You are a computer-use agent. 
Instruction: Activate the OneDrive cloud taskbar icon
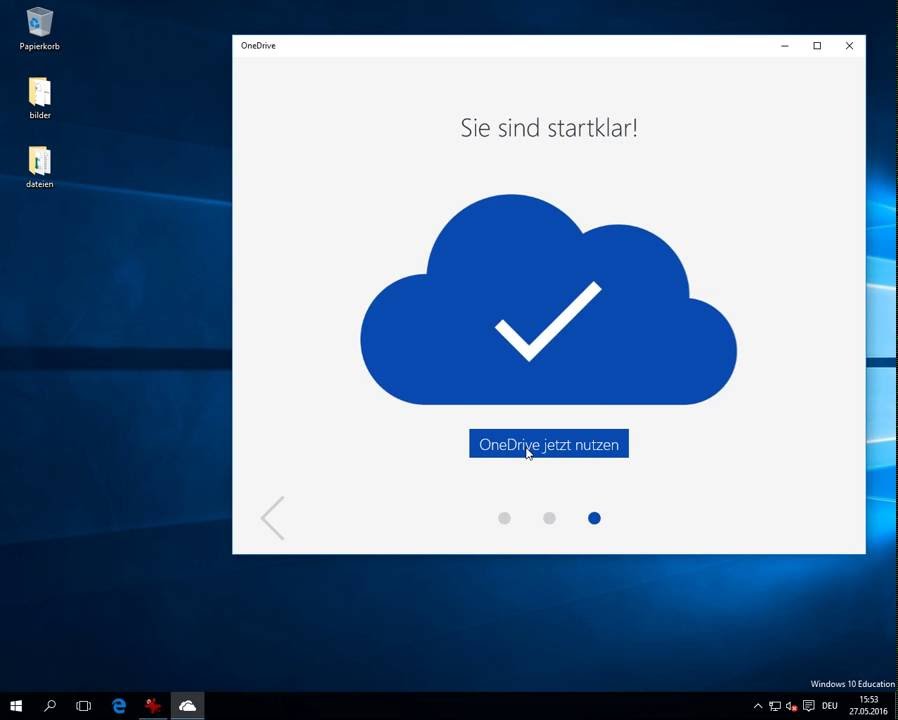[x=187, y=706]
